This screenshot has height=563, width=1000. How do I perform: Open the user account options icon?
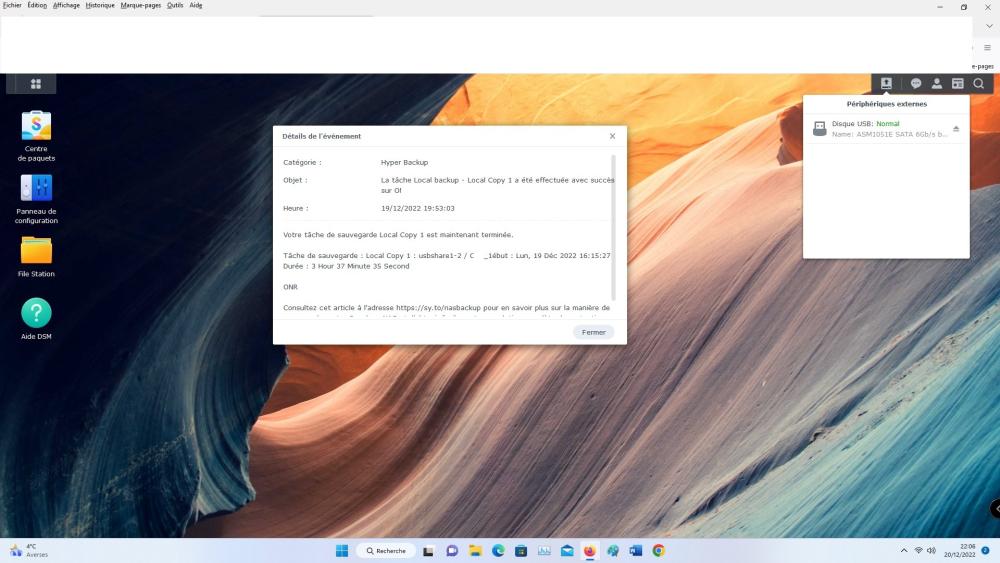pos(937,84)
